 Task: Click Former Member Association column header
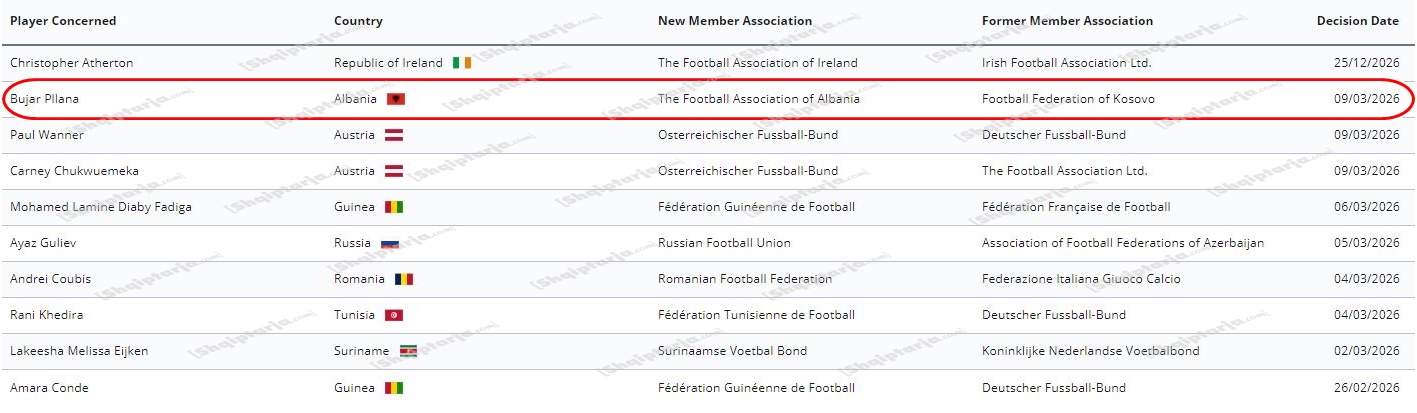[1067, 21]
